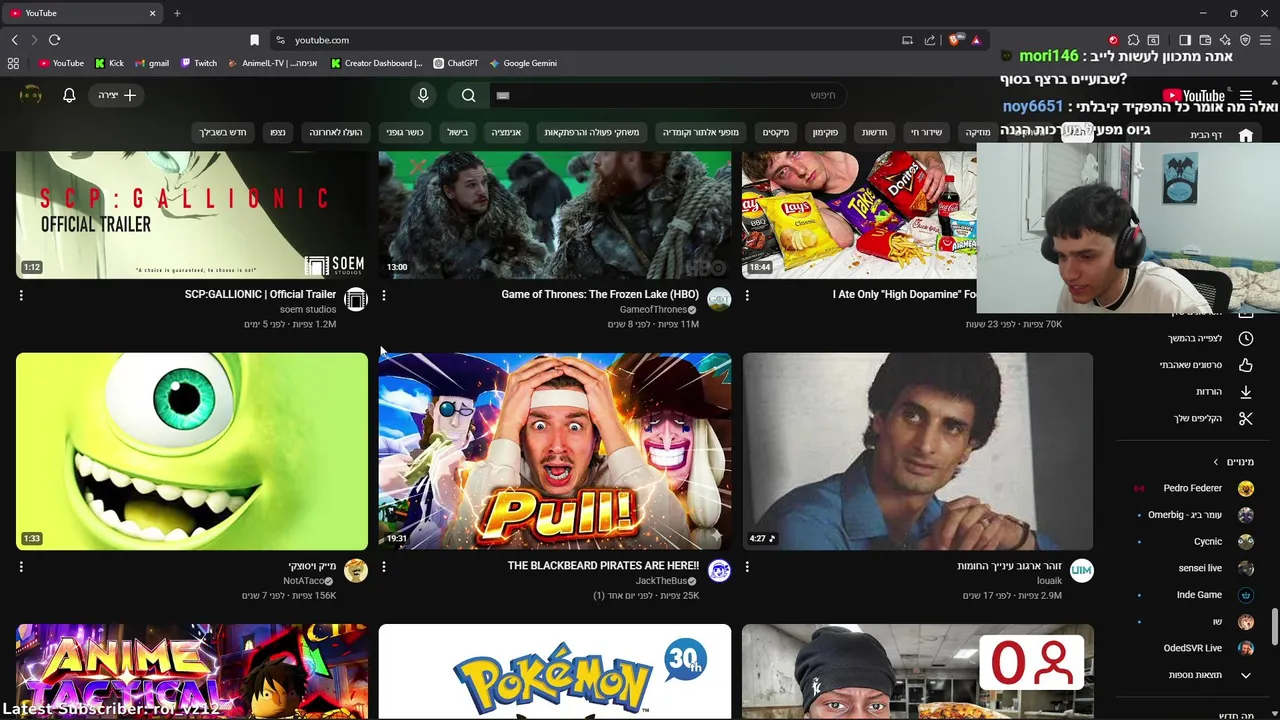
Task: Open Liked Videos thumbs-up sidebar icon
Action: [1246, 365]
